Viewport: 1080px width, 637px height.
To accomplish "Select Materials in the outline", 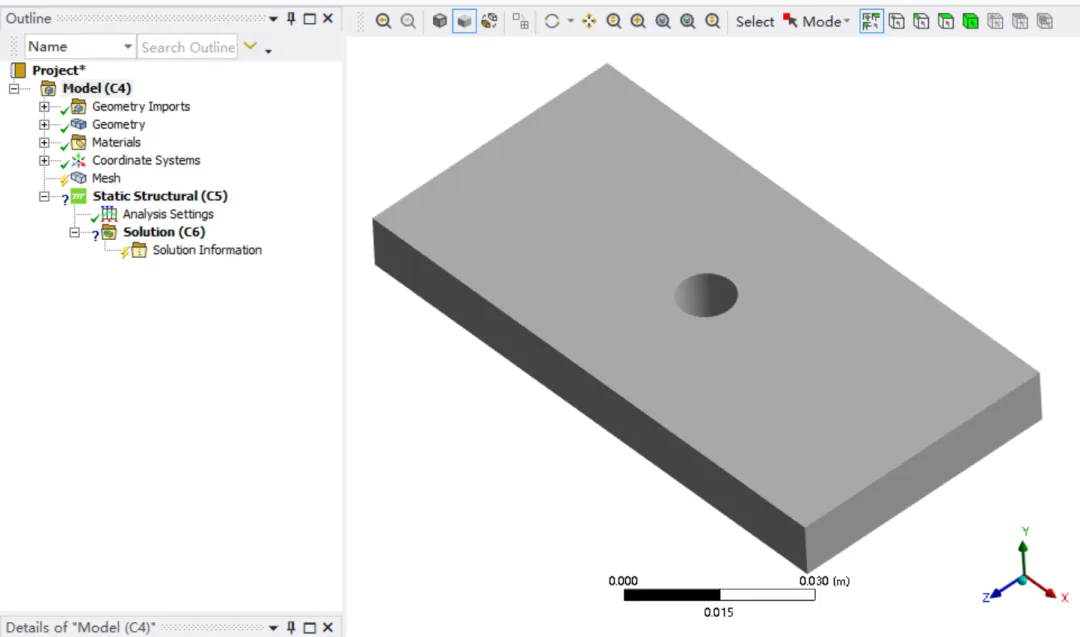I will 116,142.
